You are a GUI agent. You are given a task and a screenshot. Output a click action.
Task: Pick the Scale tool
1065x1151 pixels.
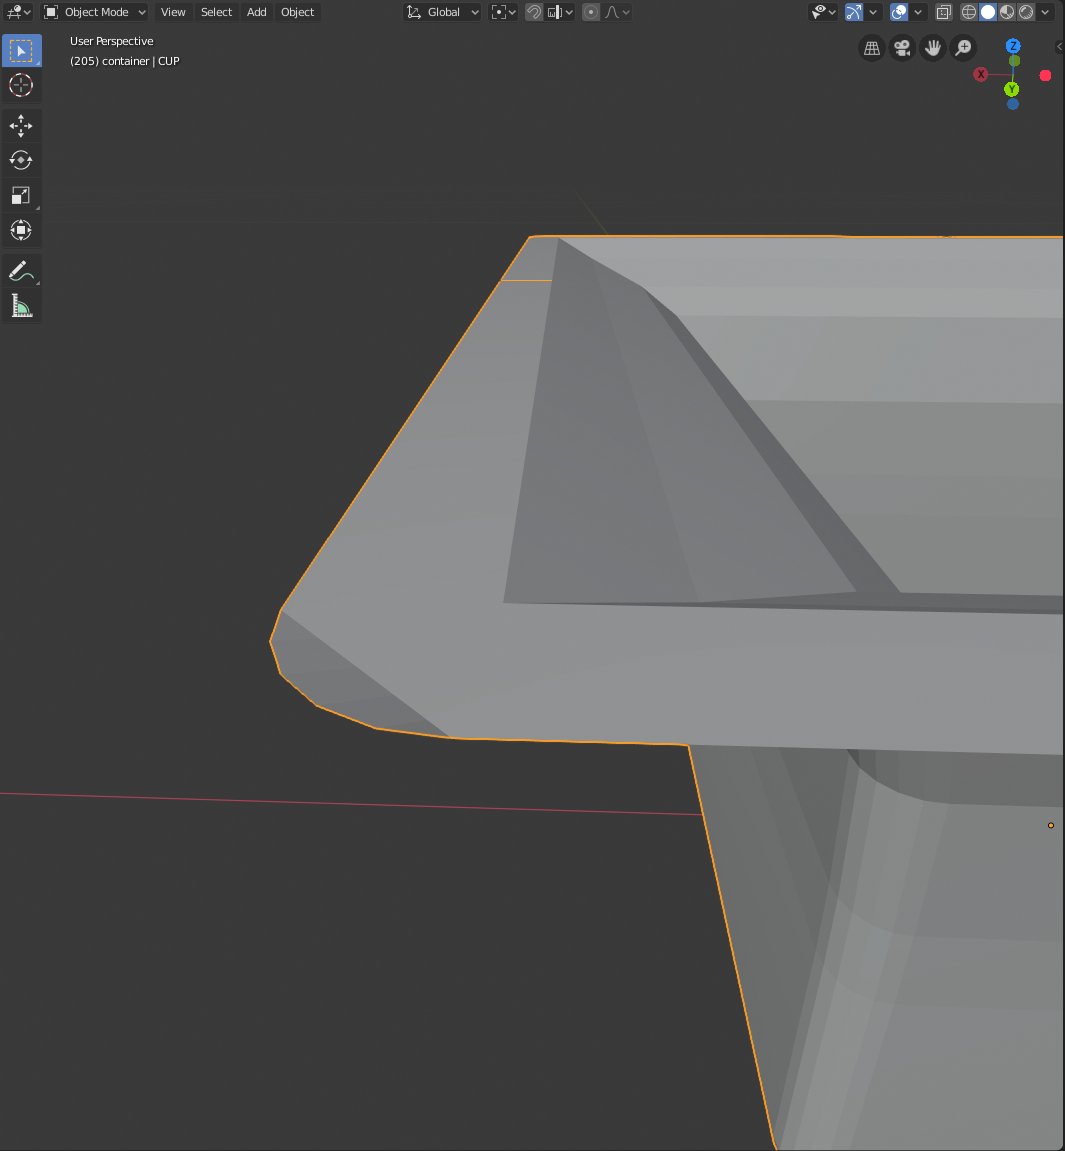21,195
